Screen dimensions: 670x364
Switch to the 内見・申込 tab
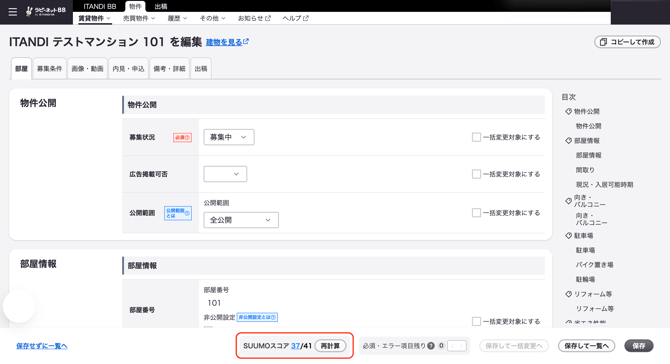tap(128, 68)
